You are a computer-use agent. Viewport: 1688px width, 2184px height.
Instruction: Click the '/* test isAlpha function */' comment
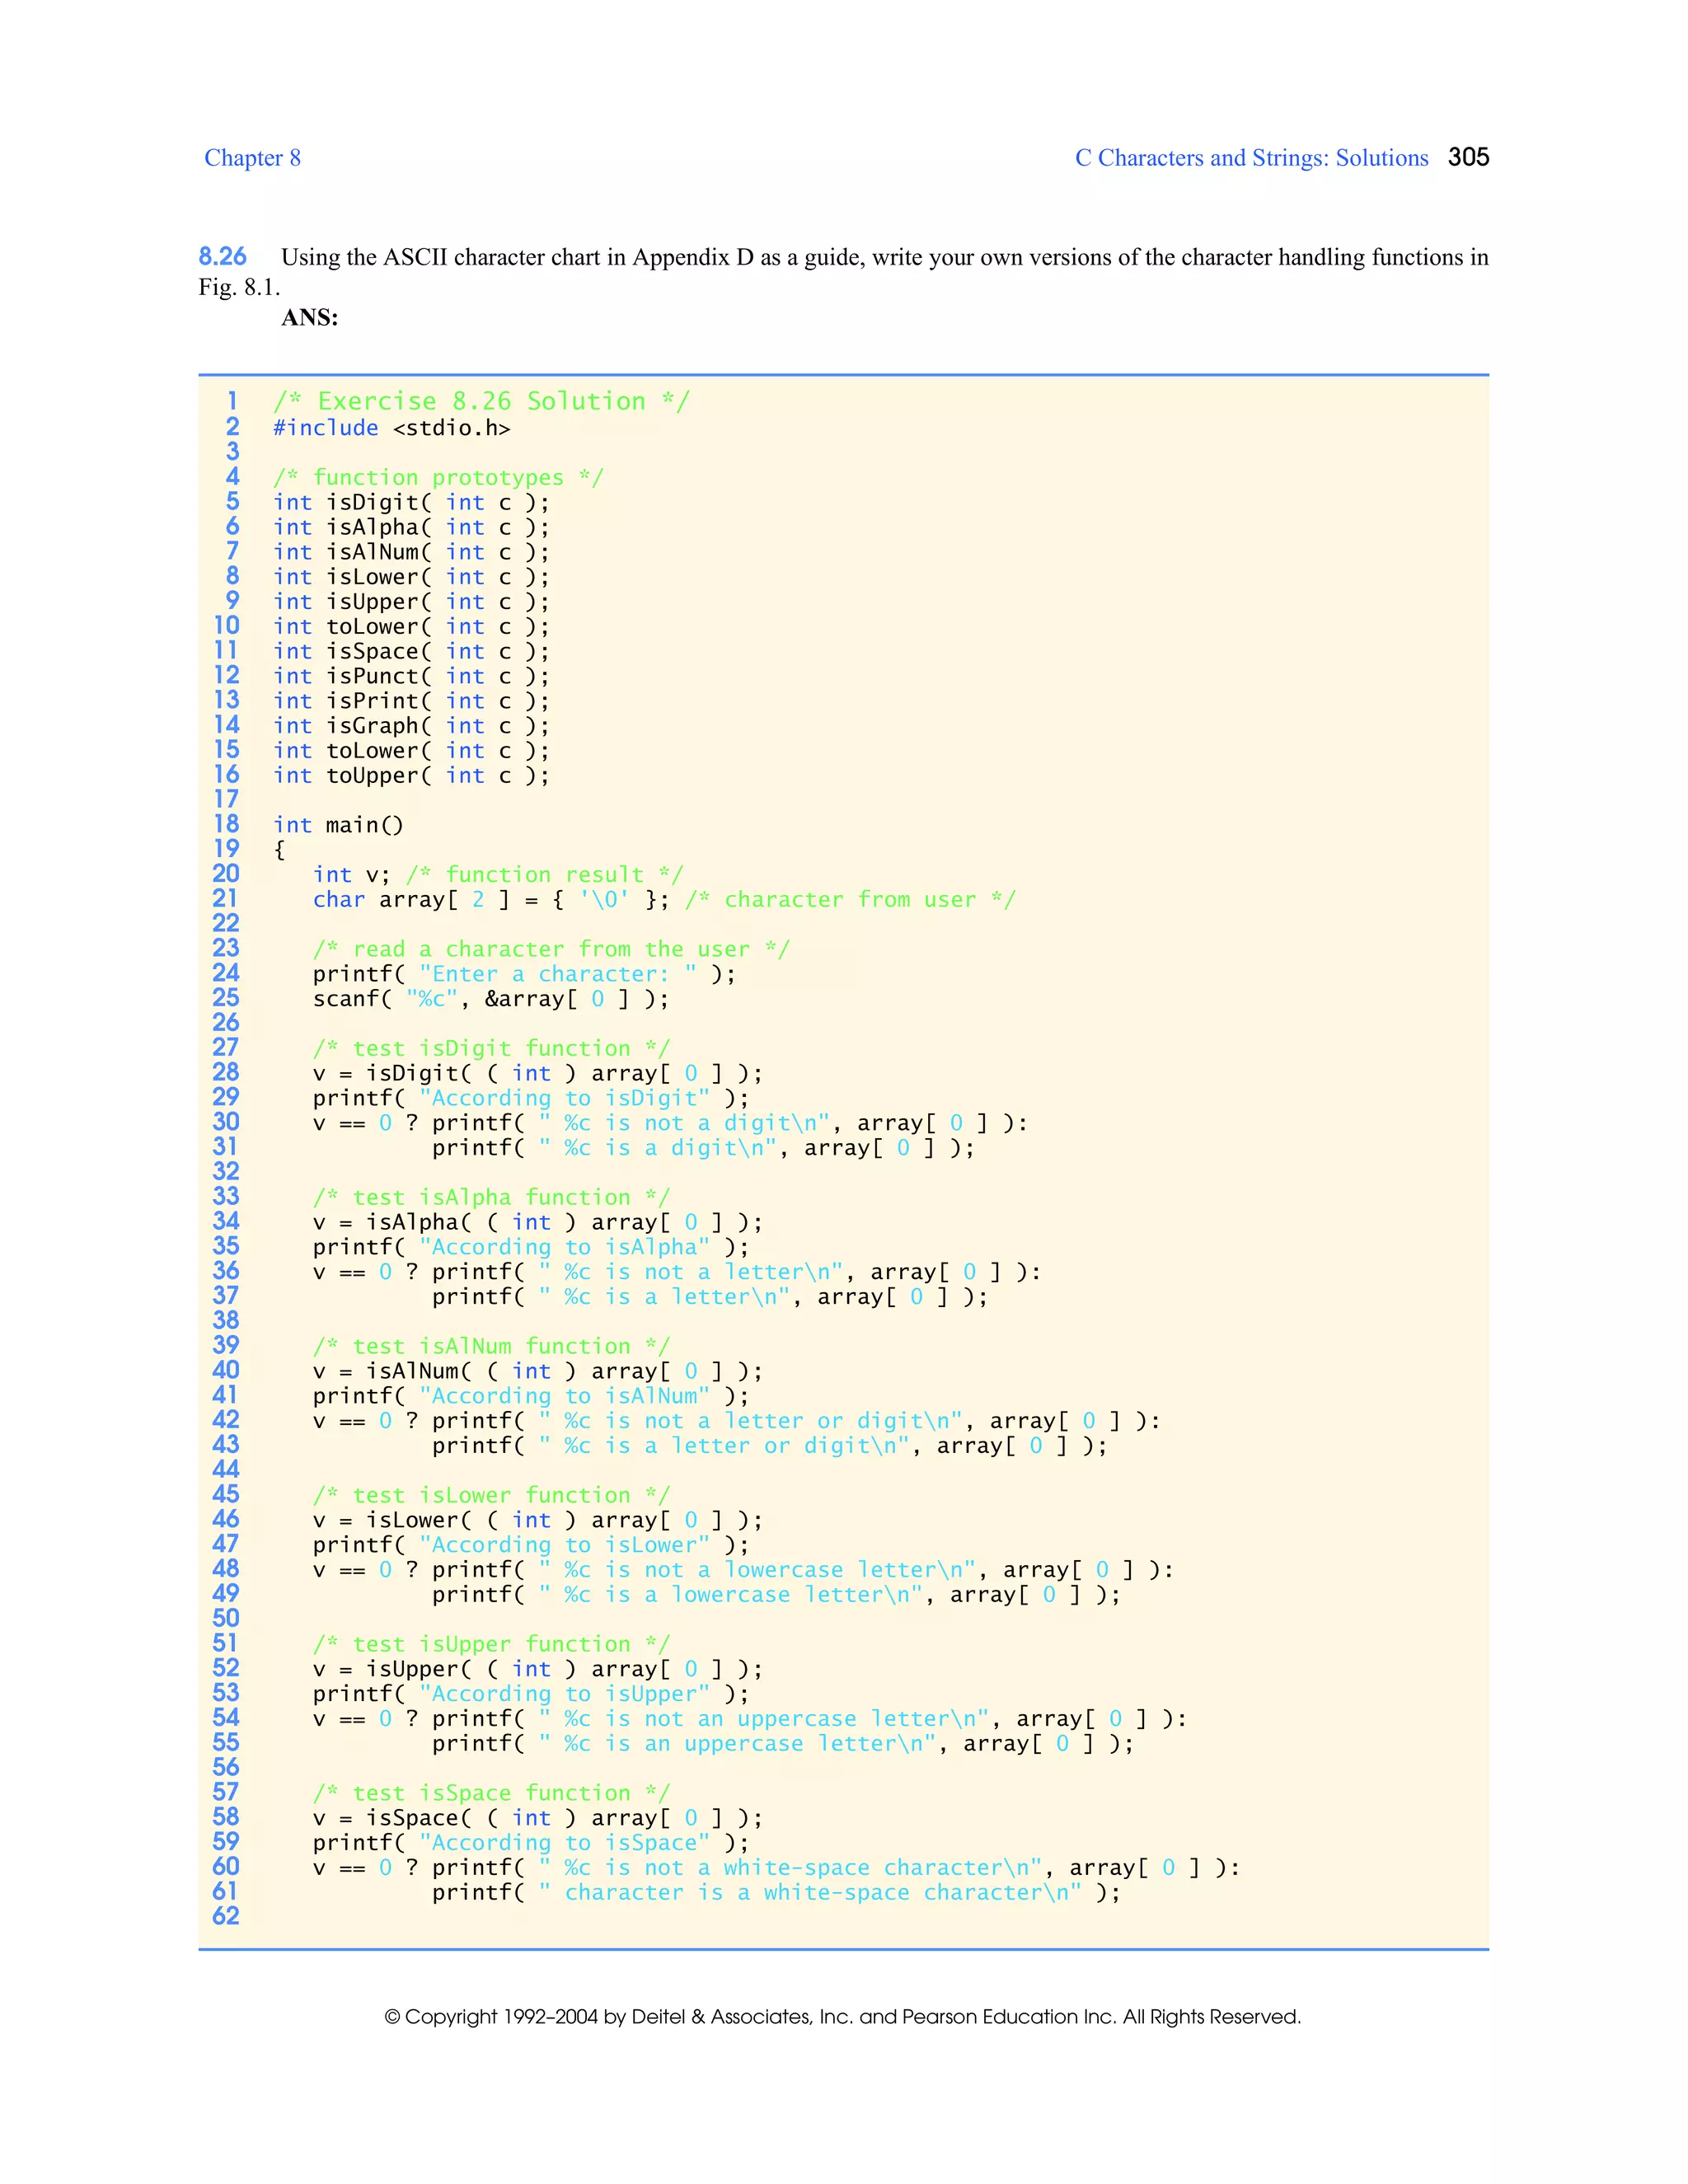(x=491, y=1198)
